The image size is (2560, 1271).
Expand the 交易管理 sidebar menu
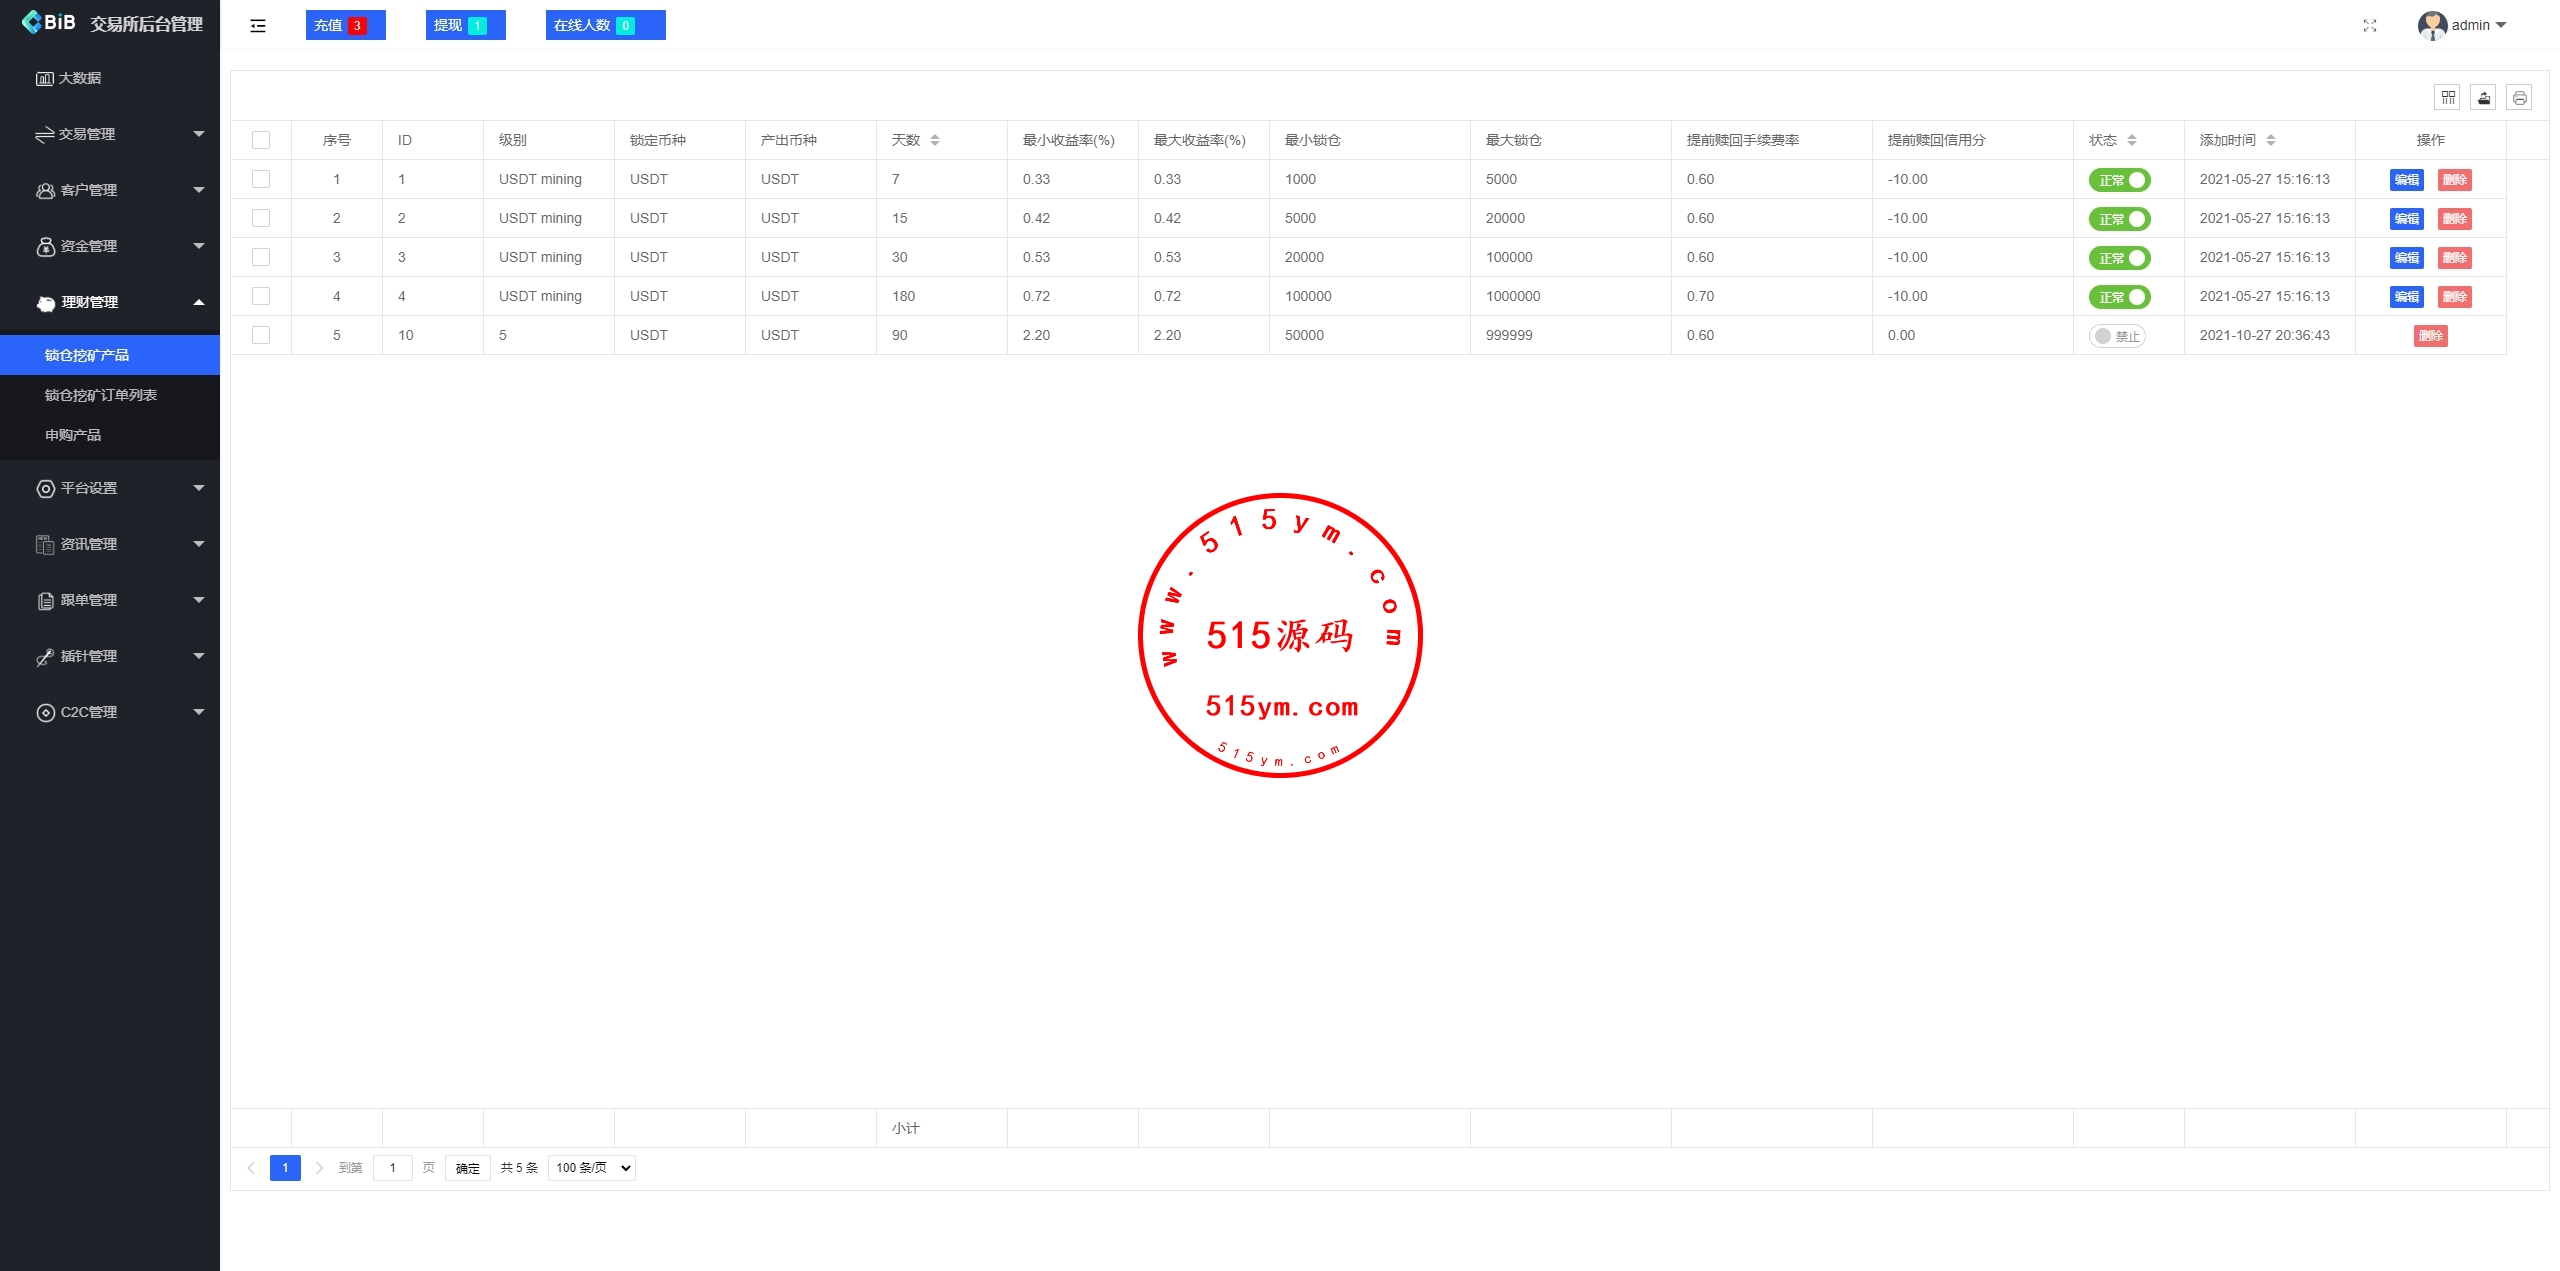[x=110, y=134]
